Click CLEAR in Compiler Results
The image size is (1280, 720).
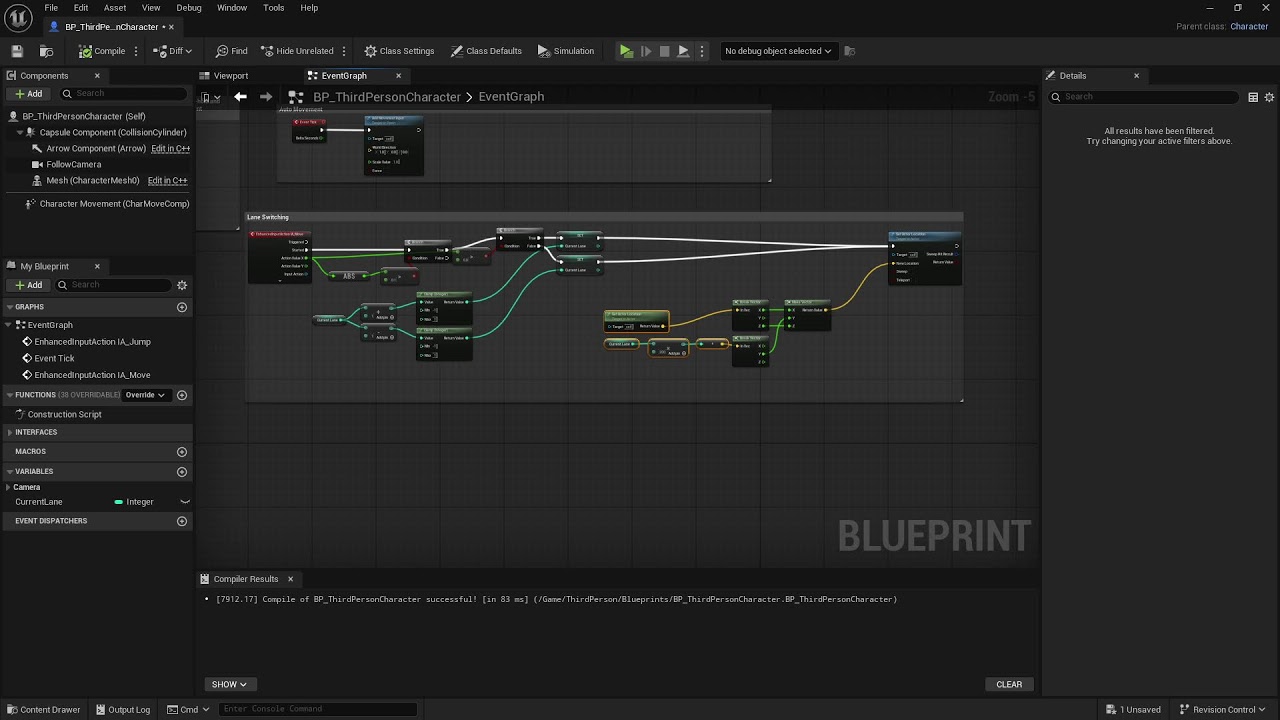tap(1009, 685)
